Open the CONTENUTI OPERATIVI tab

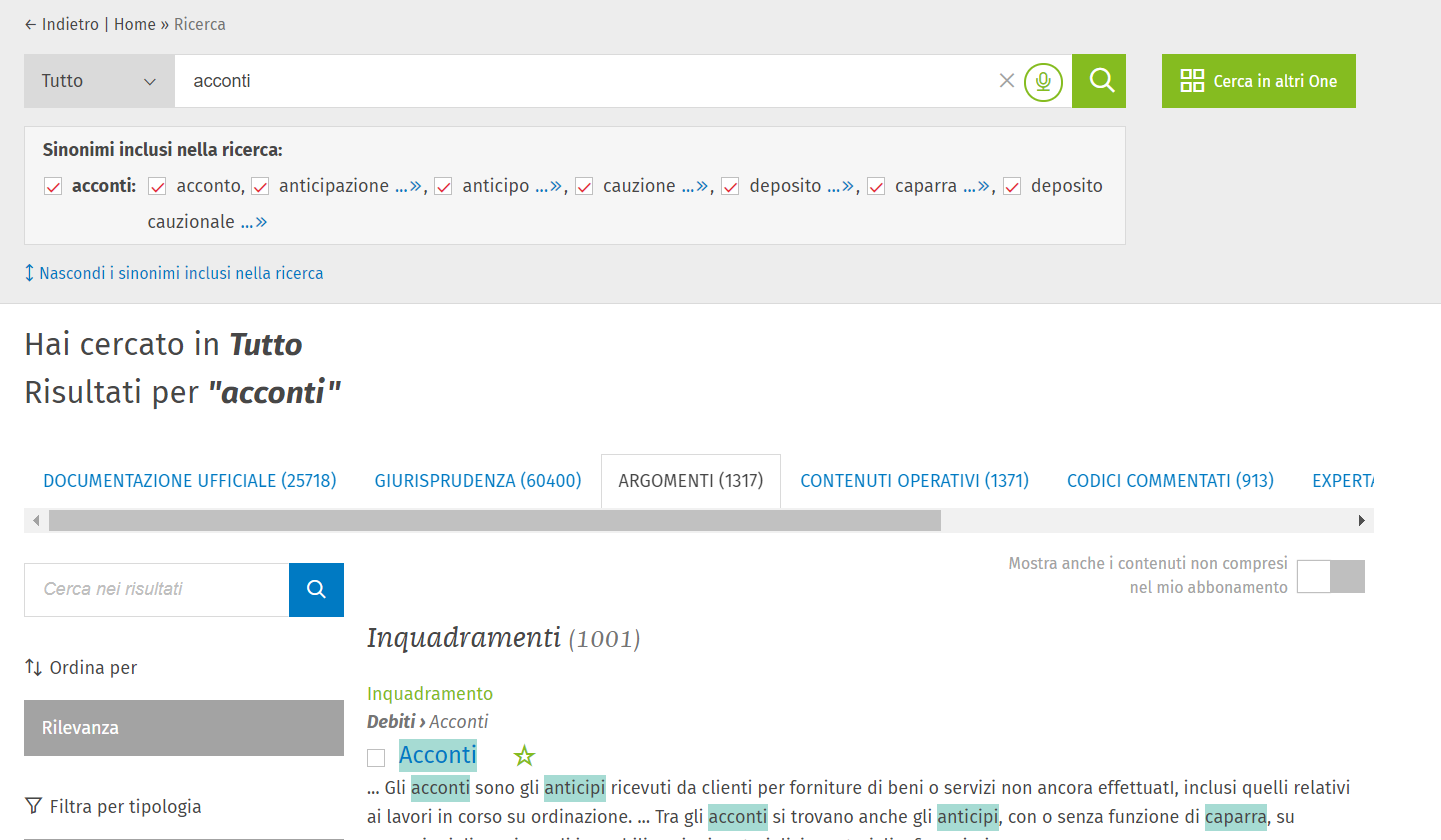pyautogui.click(x=914, y=481)
